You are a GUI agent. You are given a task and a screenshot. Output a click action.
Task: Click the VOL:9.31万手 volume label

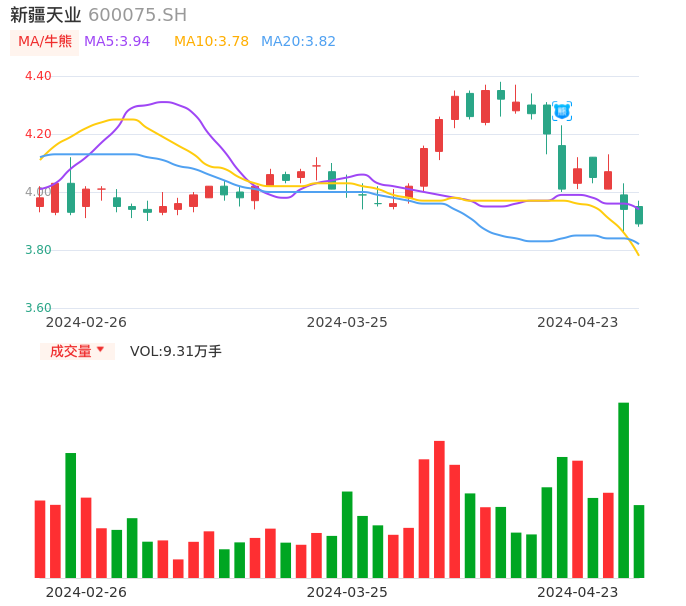(x=175, y=351)
